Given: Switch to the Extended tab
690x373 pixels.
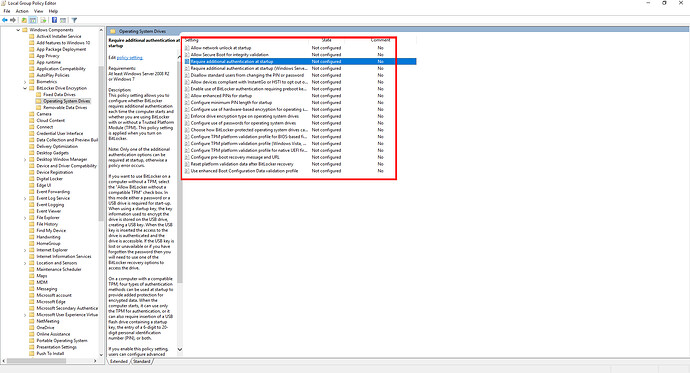Looking at the screenshot, I should (119, 362).
